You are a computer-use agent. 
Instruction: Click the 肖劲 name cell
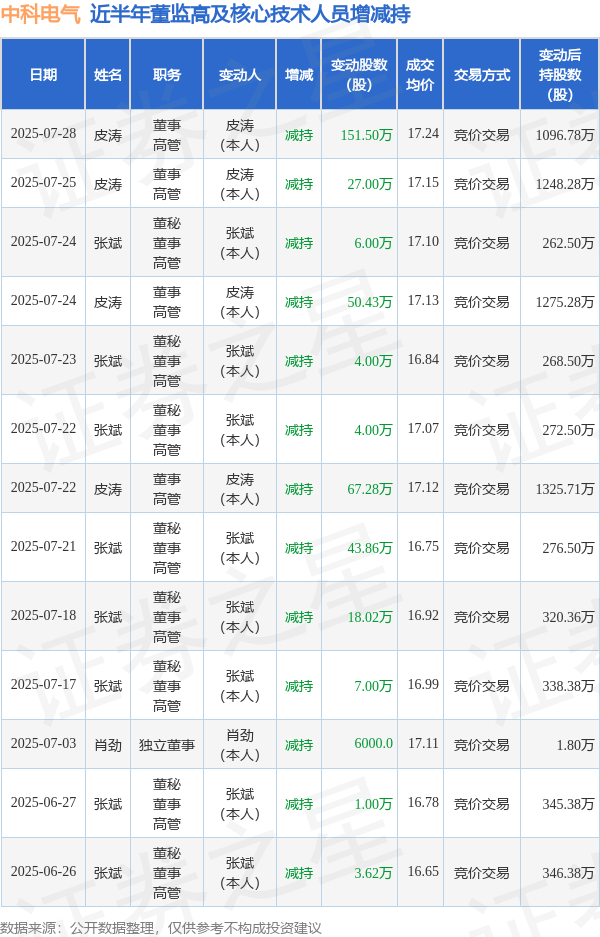pos(108,745)
